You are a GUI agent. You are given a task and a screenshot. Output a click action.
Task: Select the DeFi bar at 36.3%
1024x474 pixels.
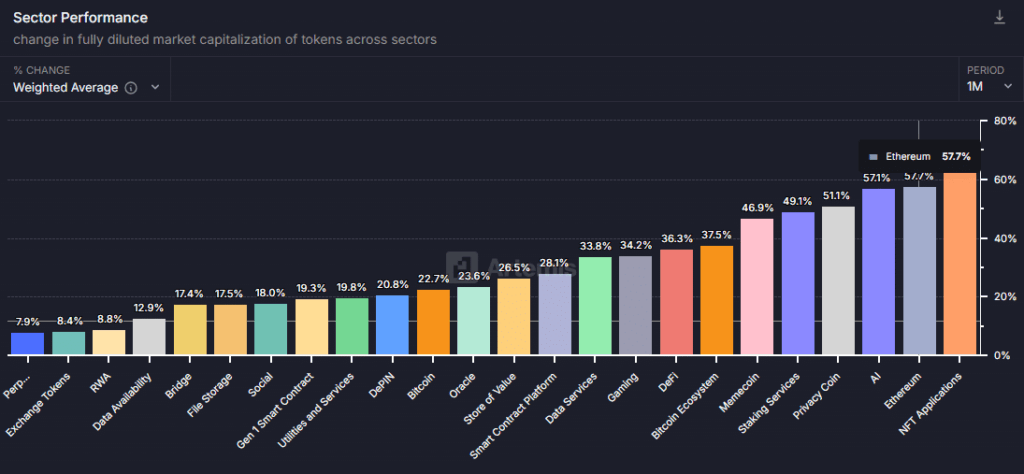click(x=676, y=302)
